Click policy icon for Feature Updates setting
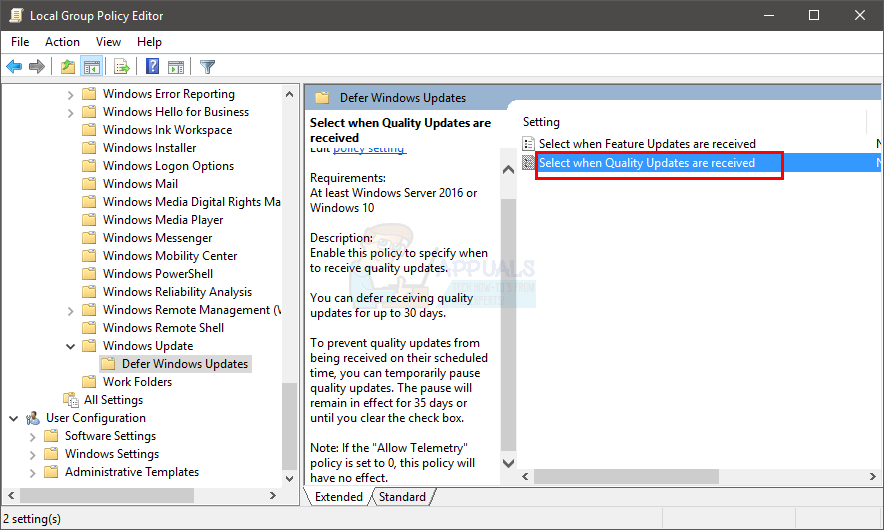This screenshot has width=884, height=530. tap(528, 144)
